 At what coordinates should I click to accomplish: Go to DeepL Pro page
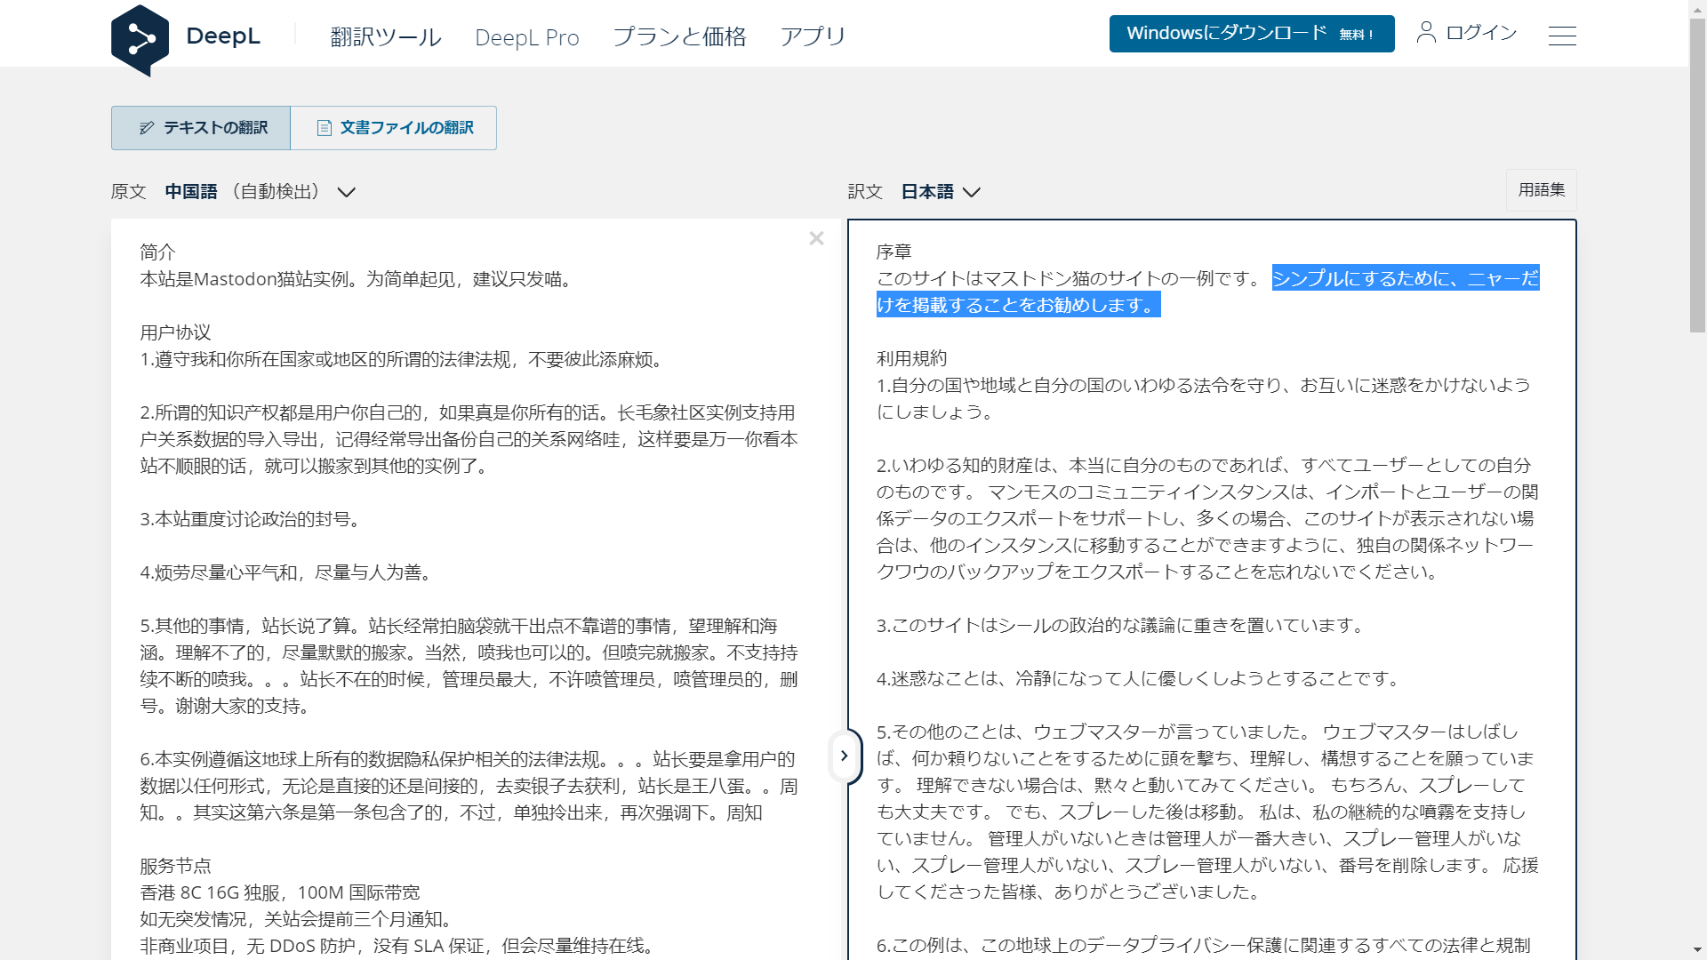(527, 37)
